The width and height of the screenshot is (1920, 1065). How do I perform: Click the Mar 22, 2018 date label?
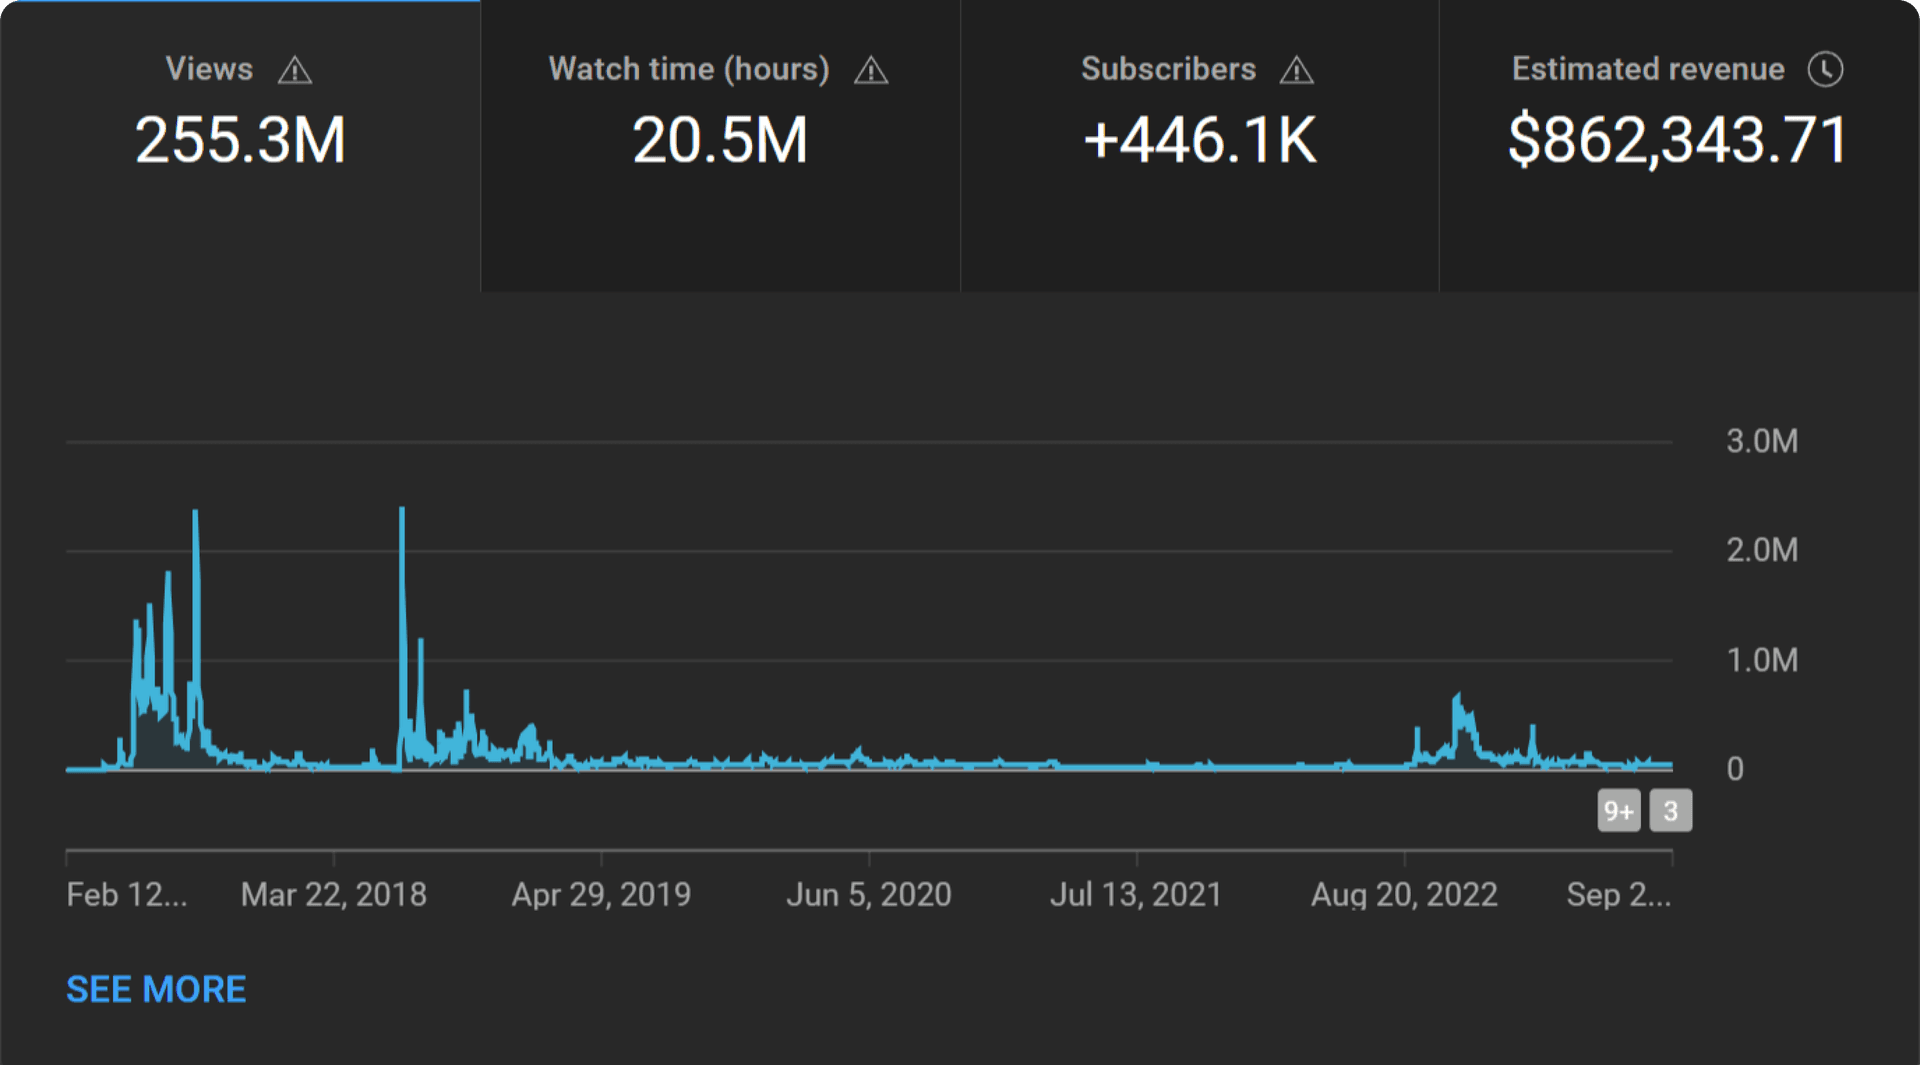point(334,894)
